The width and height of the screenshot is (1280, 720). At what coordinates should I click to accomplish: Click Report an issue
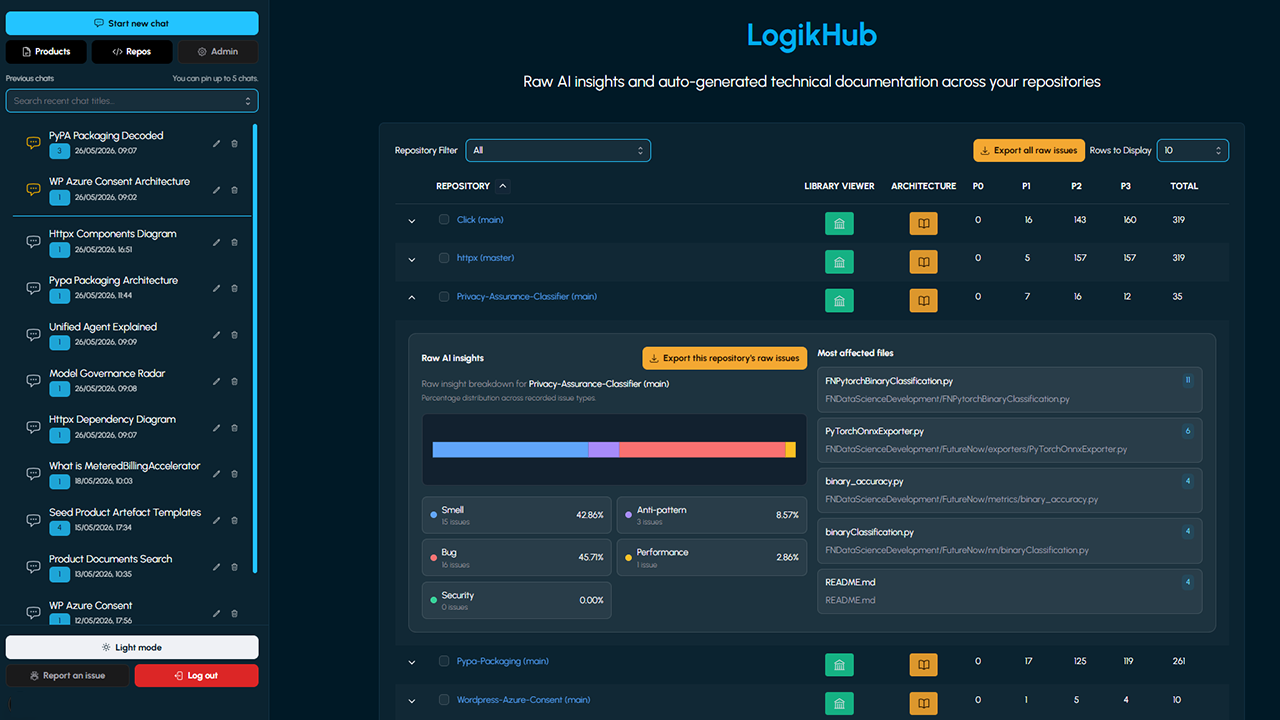68,676
